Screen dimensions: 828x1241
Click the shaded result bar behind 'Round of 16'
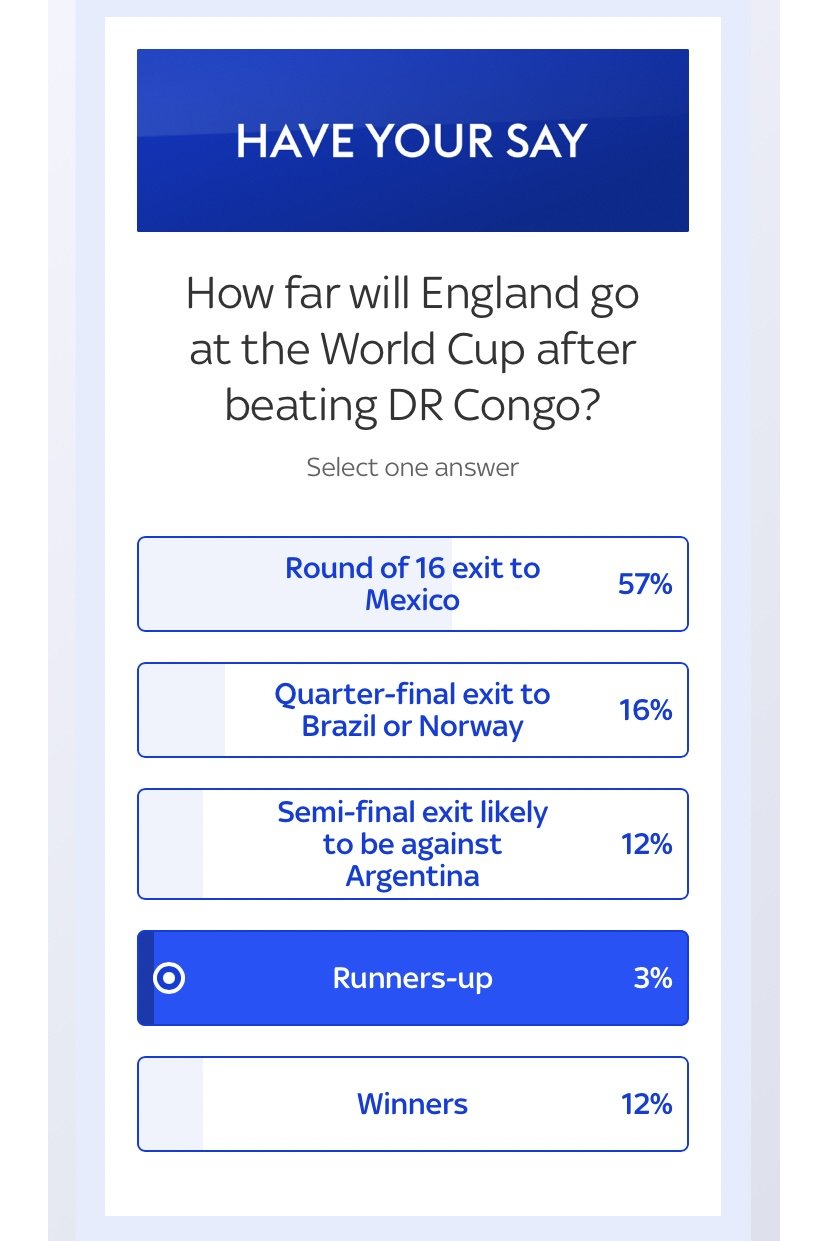coord(295,584)
